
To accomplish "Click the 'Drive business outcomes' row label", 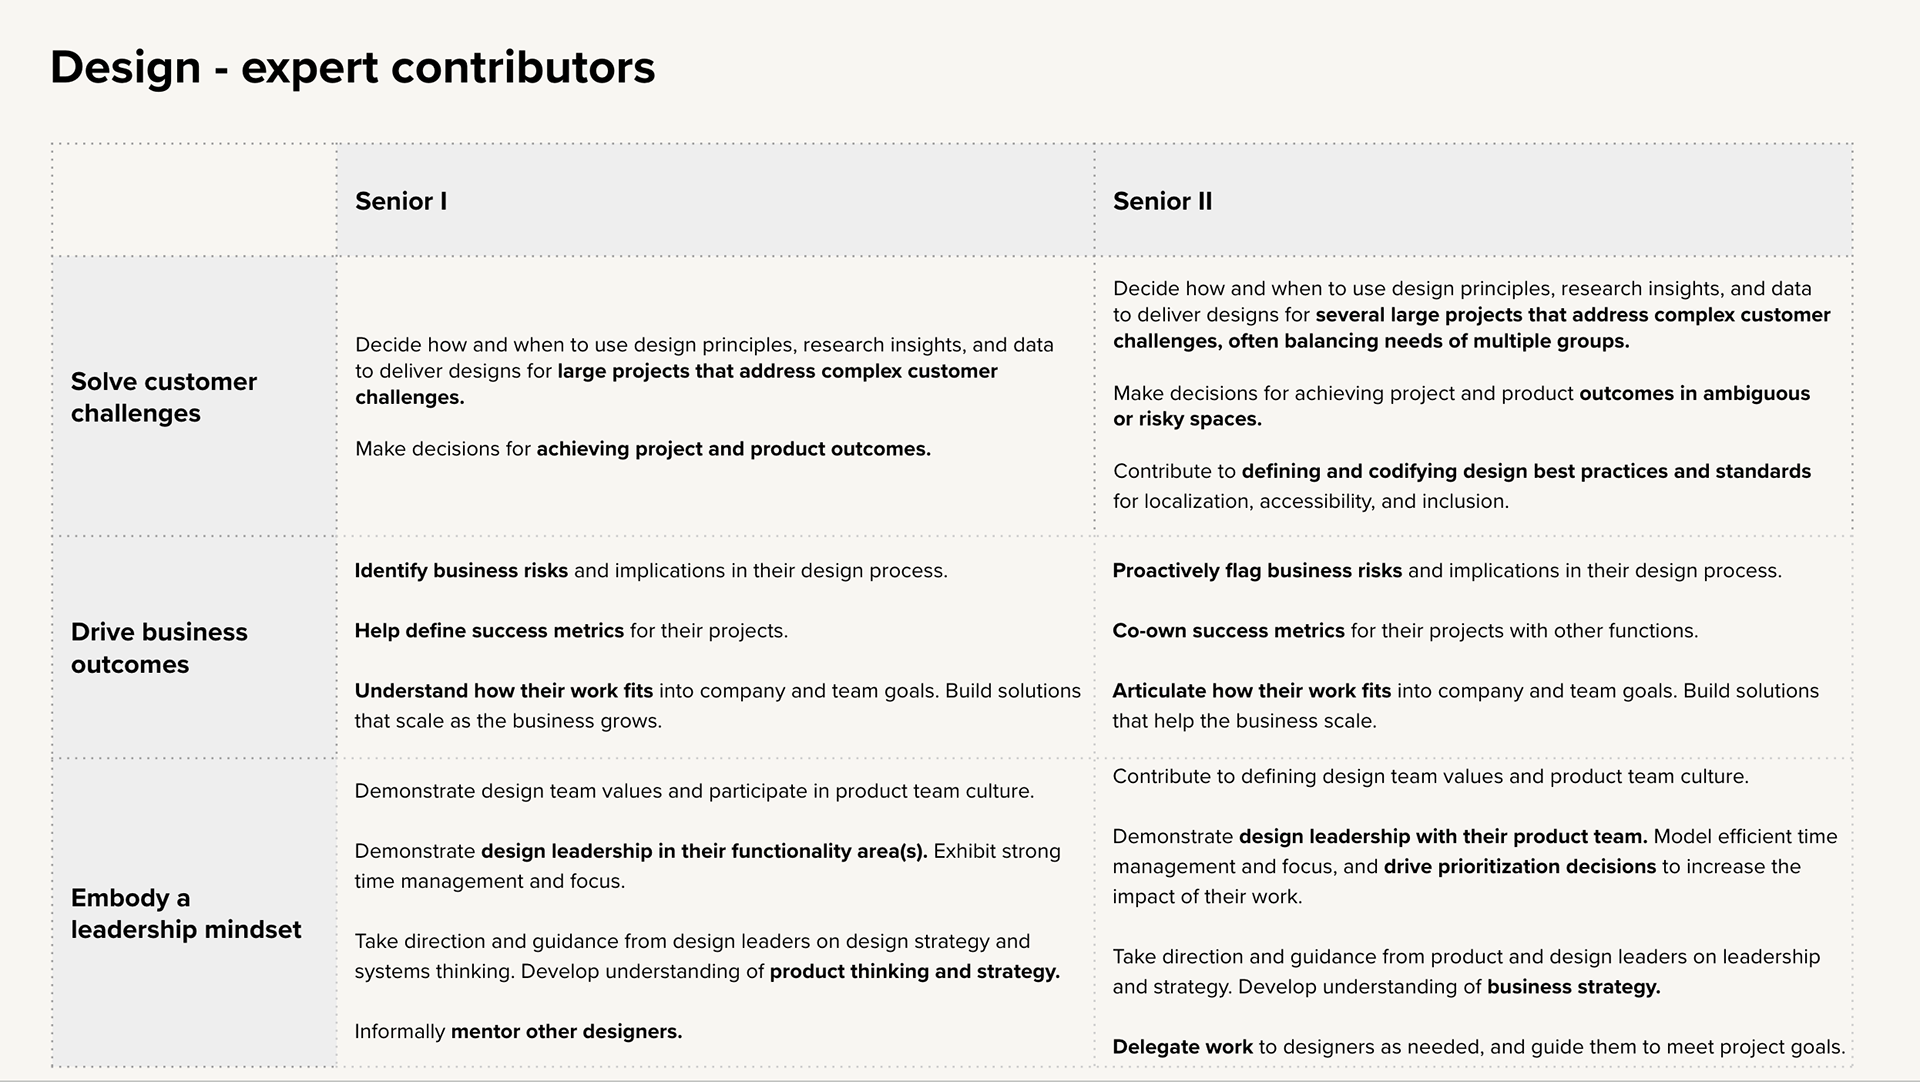I will [x=159, y=648].
